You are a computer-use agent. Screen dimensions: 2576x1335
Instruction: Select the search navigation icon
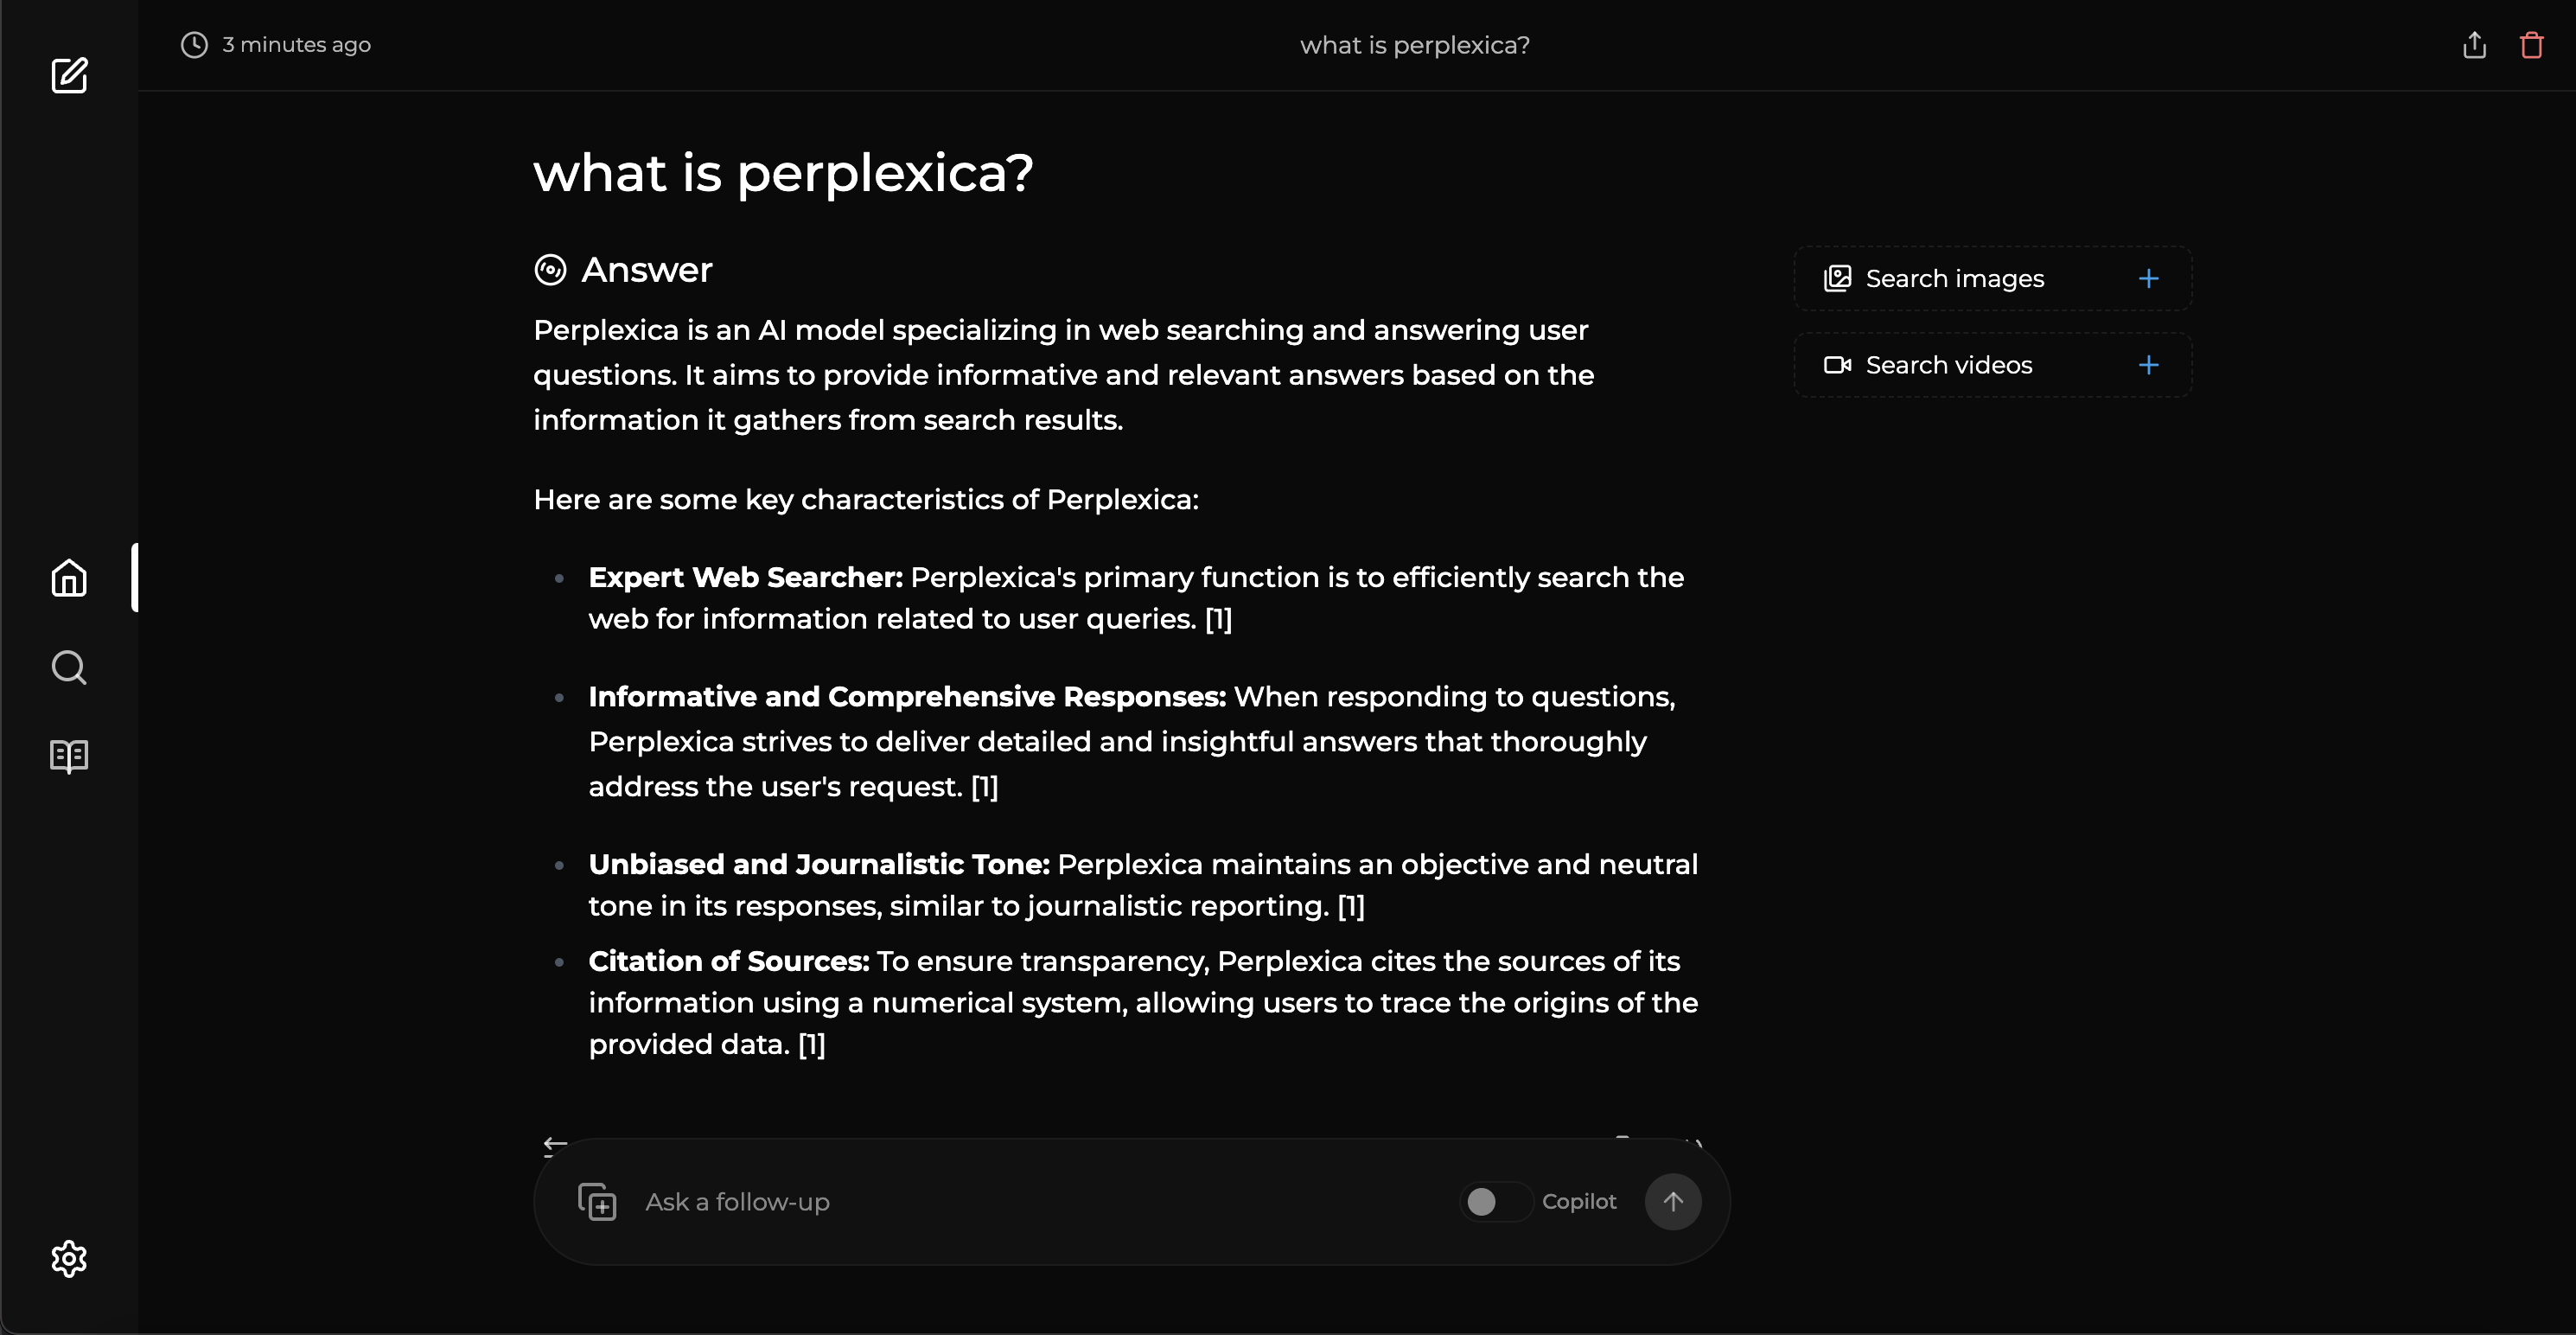point(68,666)
